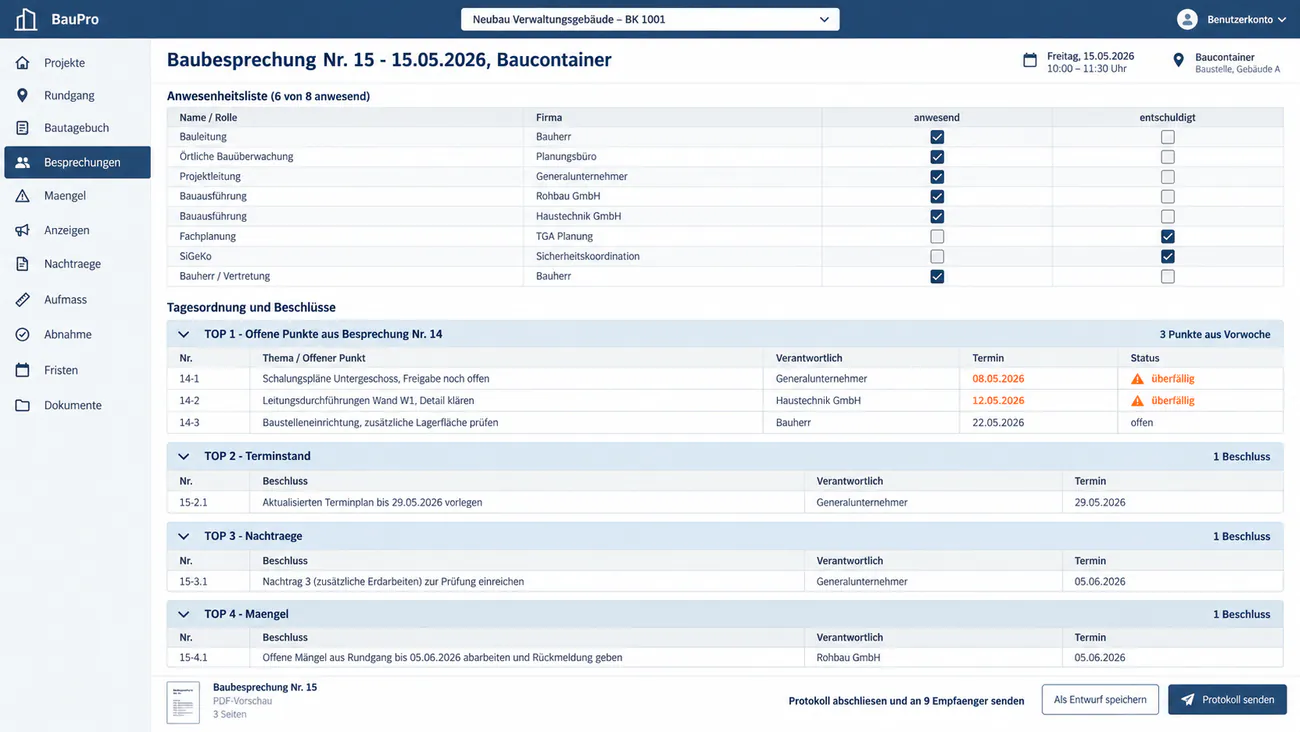This screenshot has height=732, width=1300.
Task: Open the Baubesprechung Nr. 15 PDF thumbnail
Action: tap(183, 702)
